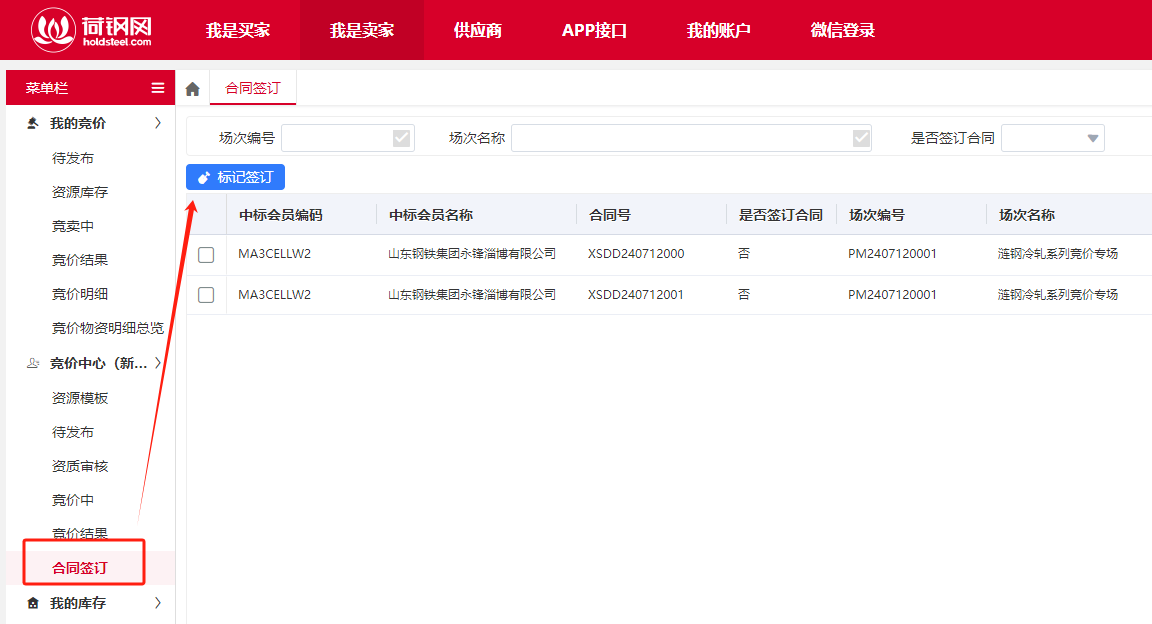Viewport: 1152px width, 624px height.
Task: Tick checkbox for contract XSDD240712000
Action: coord(206,254)
